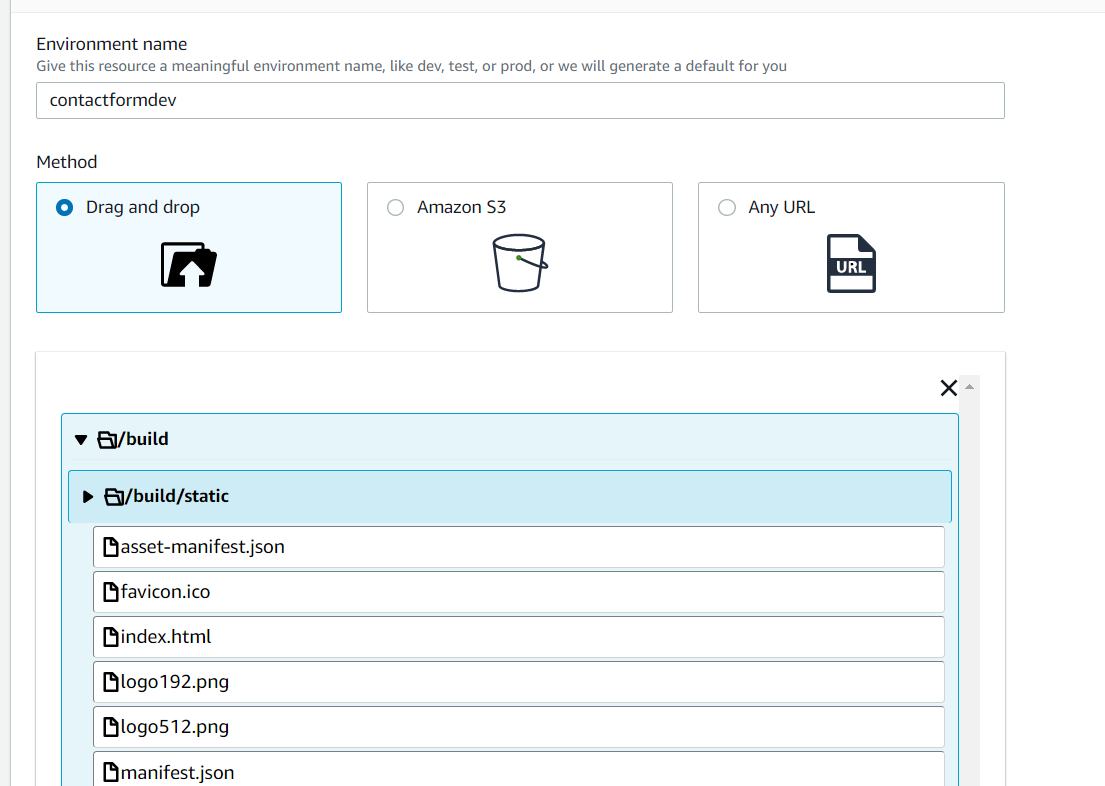Click the manifest.json file icon
Viewport: 1105px width, 786px height.
pos(111,773)
